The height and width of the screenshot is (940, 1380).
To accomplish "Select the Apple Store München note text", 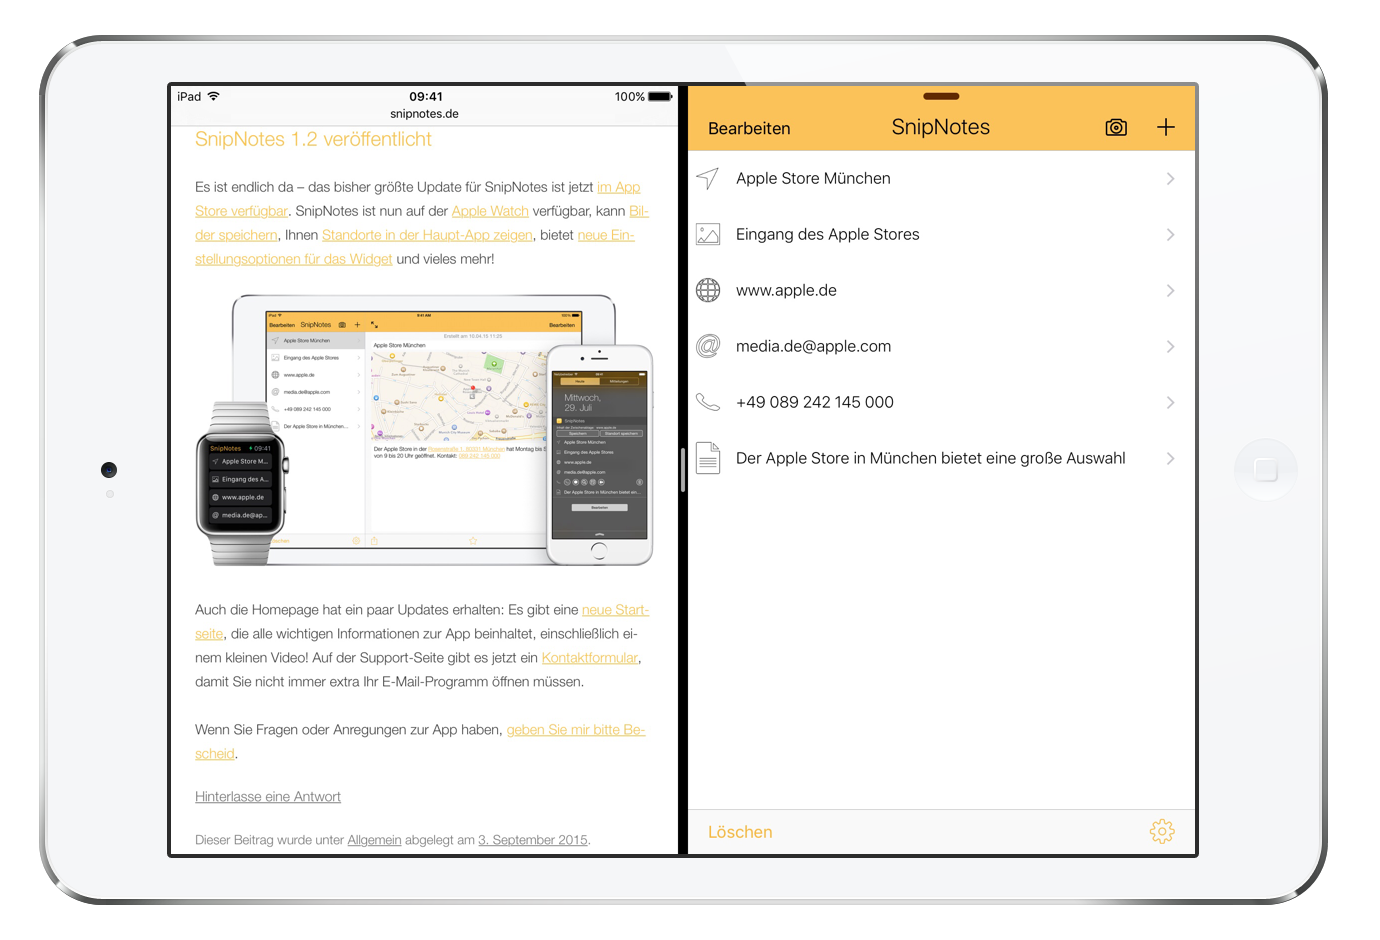I will [x=813, y=178].
